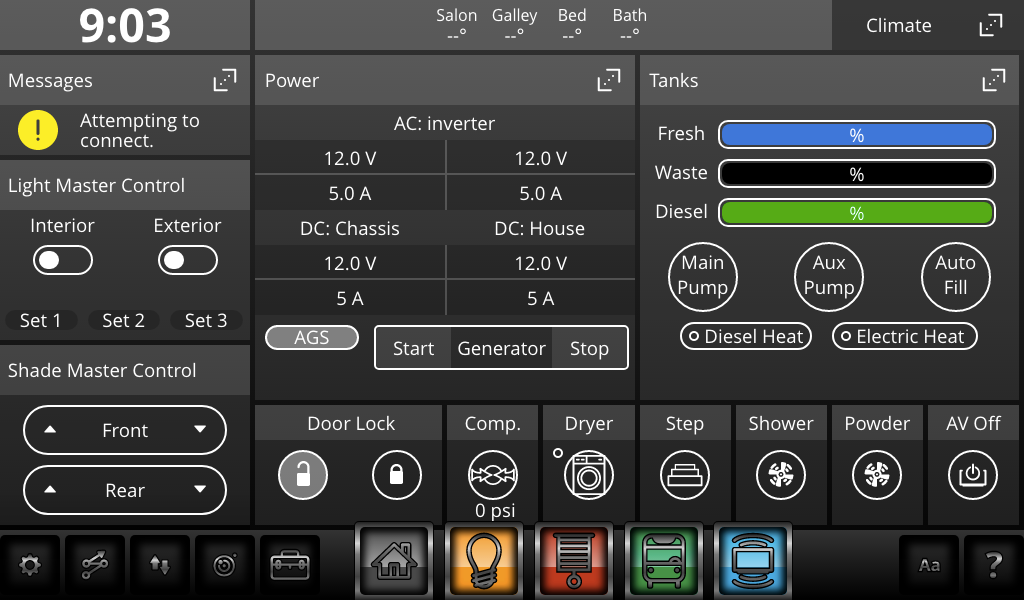This screenshot has height=600, width=1024.
Task: Click the 'DC: Chassis' heading
Action: tap(349, 229)
